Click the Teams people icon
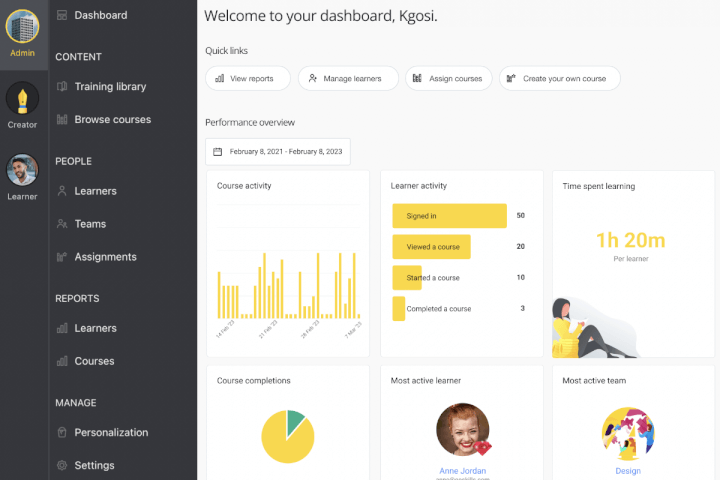The height and width of the screenshot is (480, 720). tap(62, 224)
